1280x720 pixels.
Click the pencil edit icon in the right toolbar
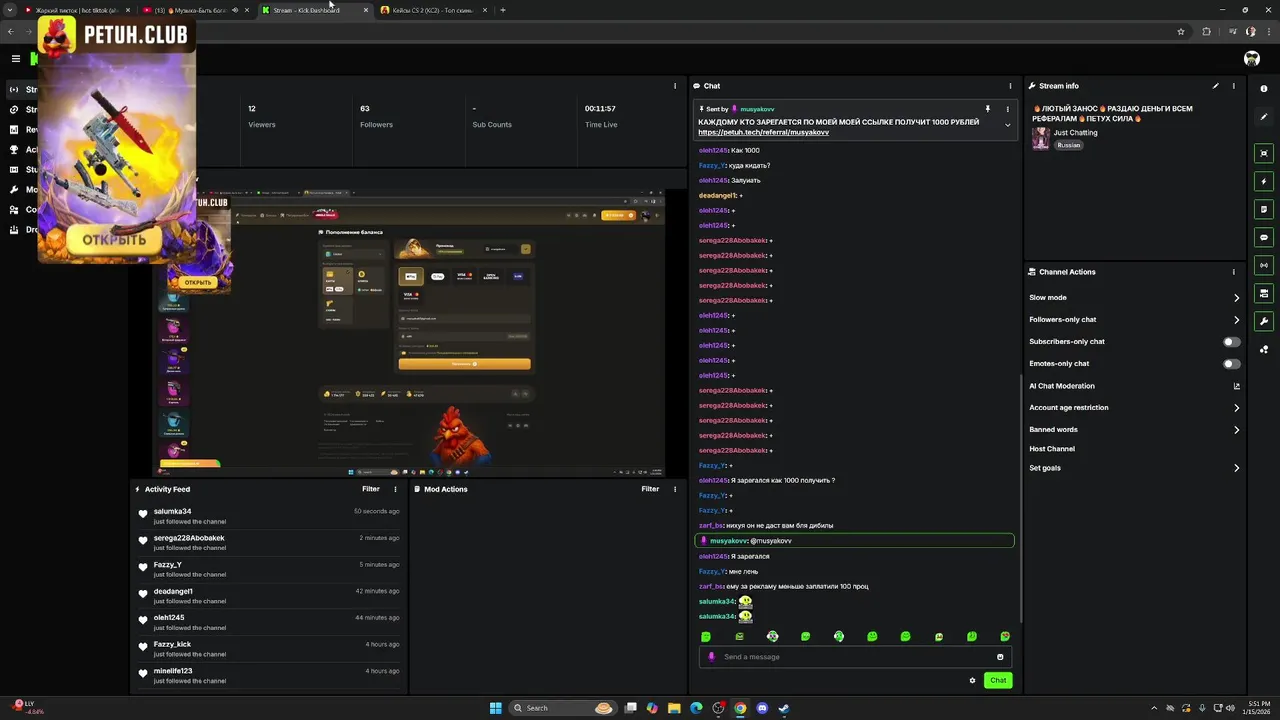tap(1264, 117)
